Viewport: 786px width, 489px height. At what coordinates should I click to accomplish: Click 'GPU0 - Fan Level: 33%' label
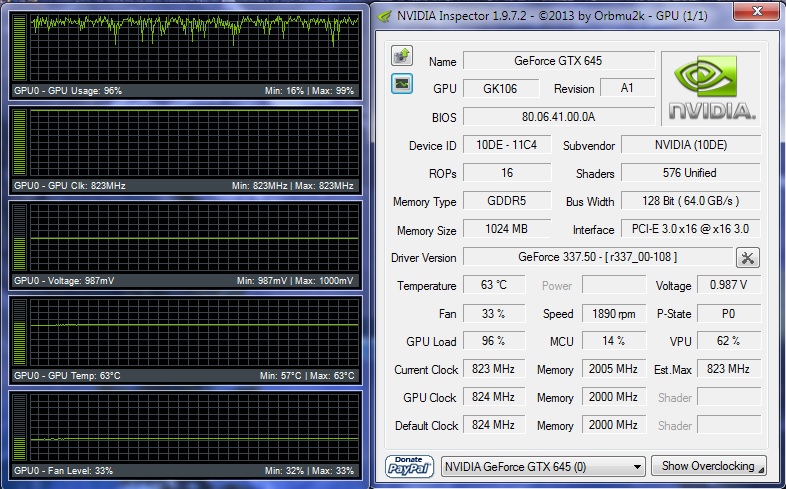tap(63, 471)
